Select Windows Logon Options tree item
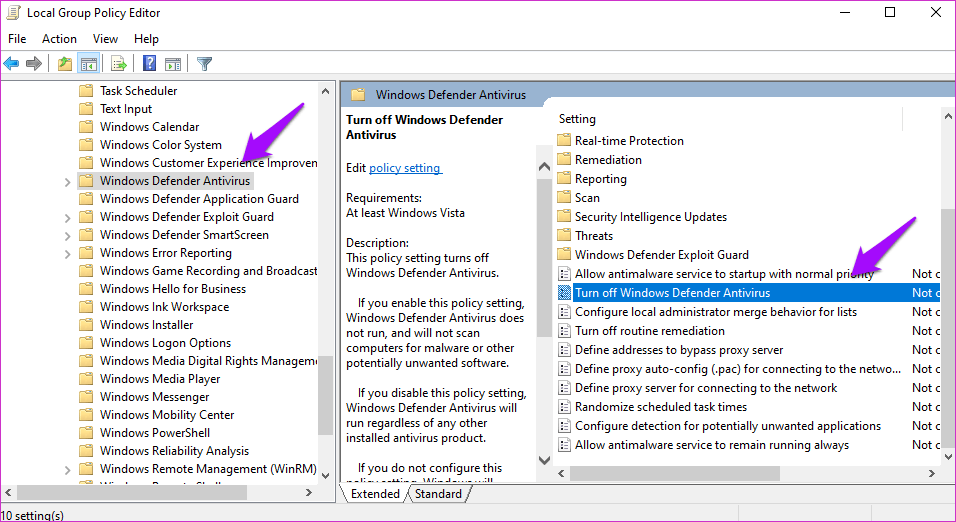Screen dimensions: 956x522 165,343
